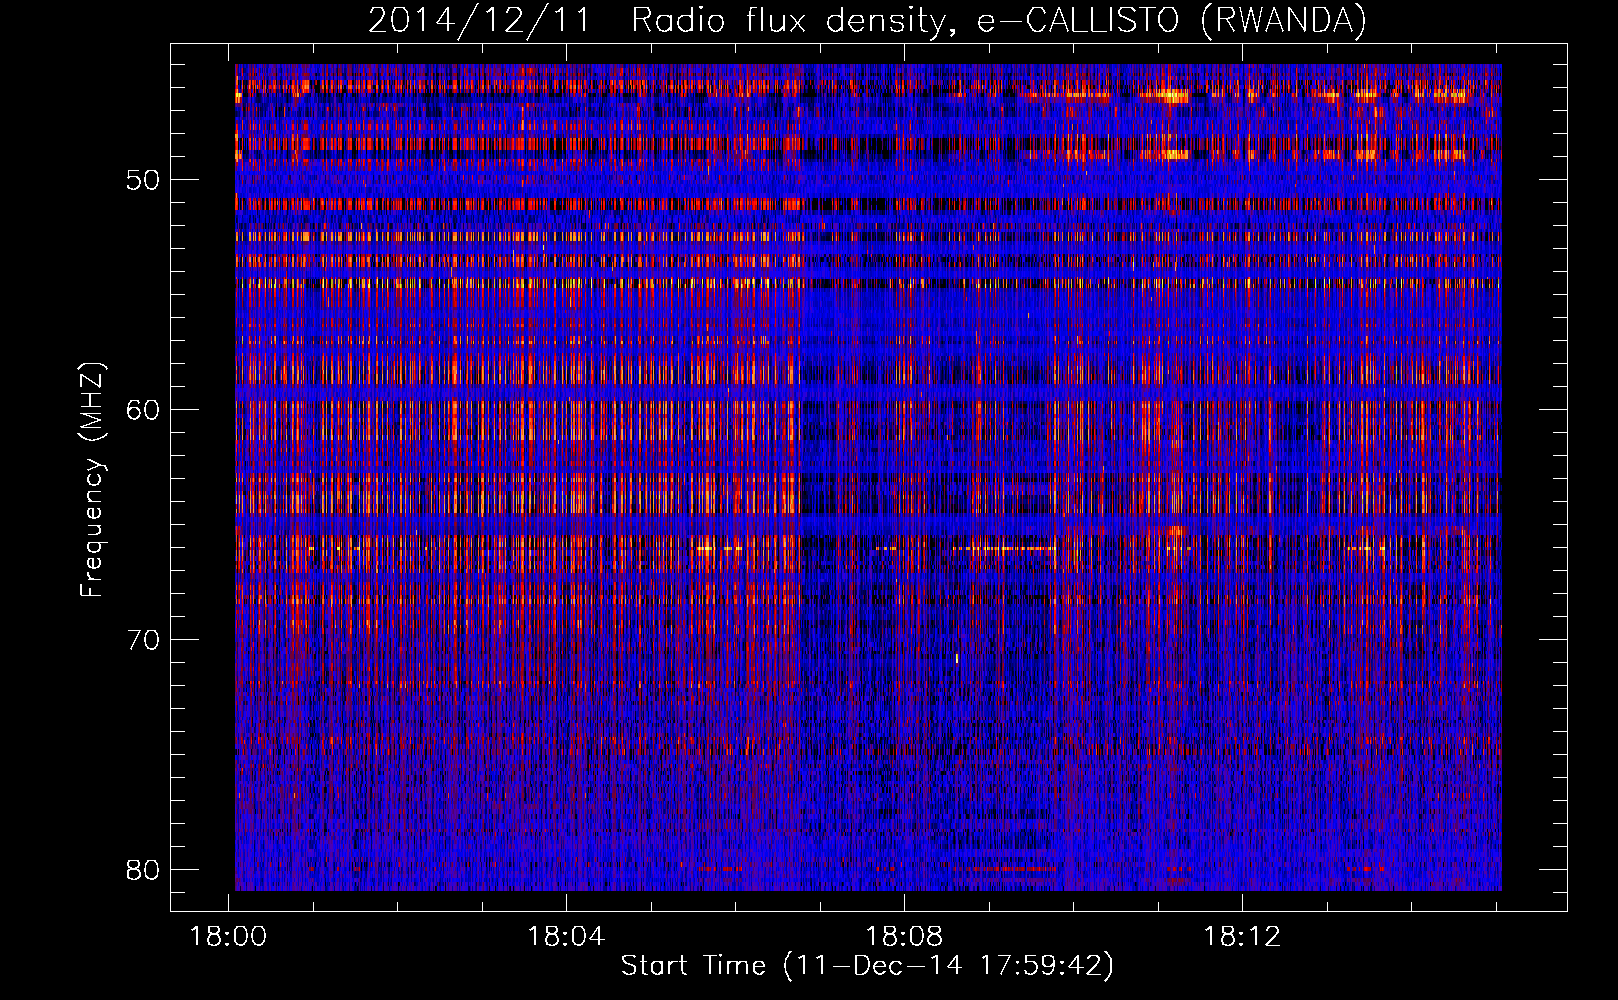
Task: Click the 18:04 time tick label
Action: pos(566,937)
